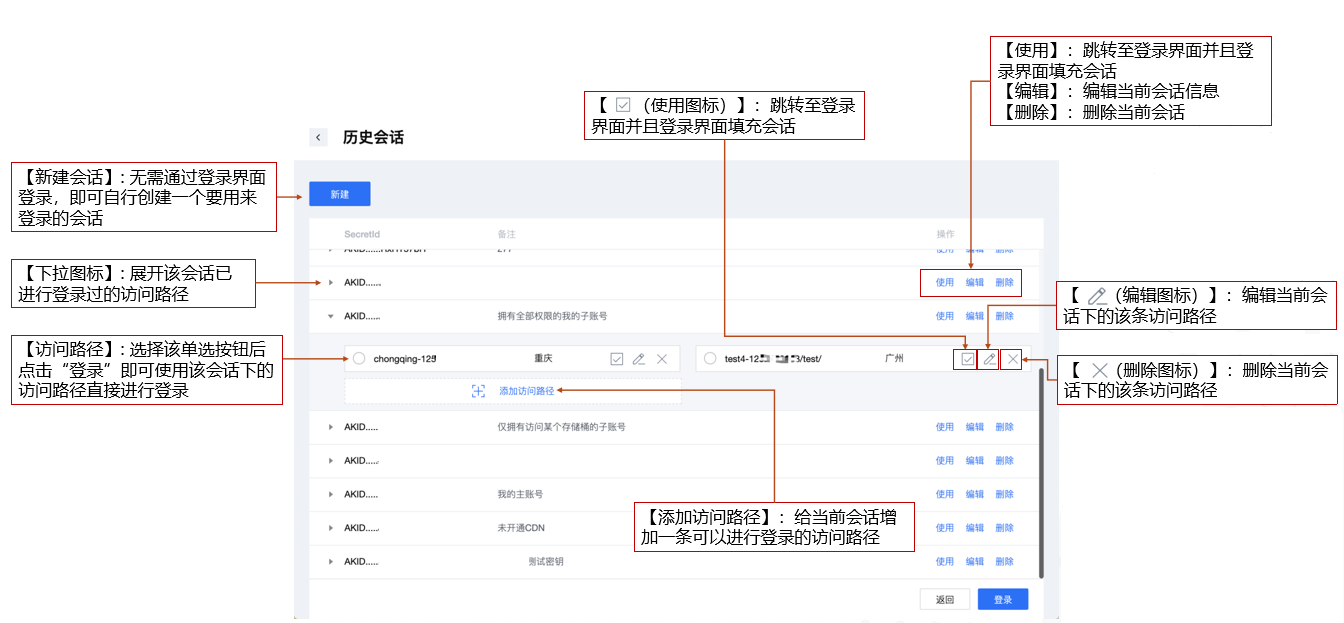1344x623 pixels.
Task: Click the use (checkmark) icon for test4 path
Action: 967,359
